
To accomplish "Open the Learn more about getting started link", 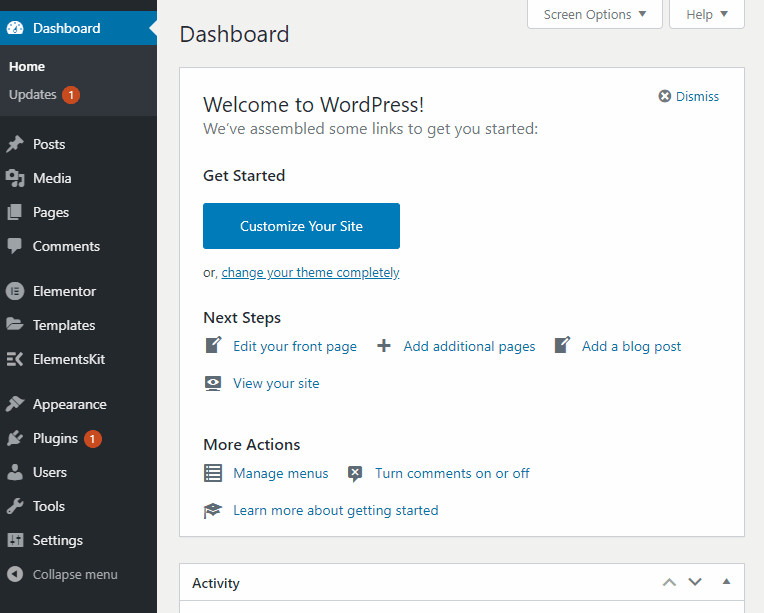I will (x=335, y=510).
